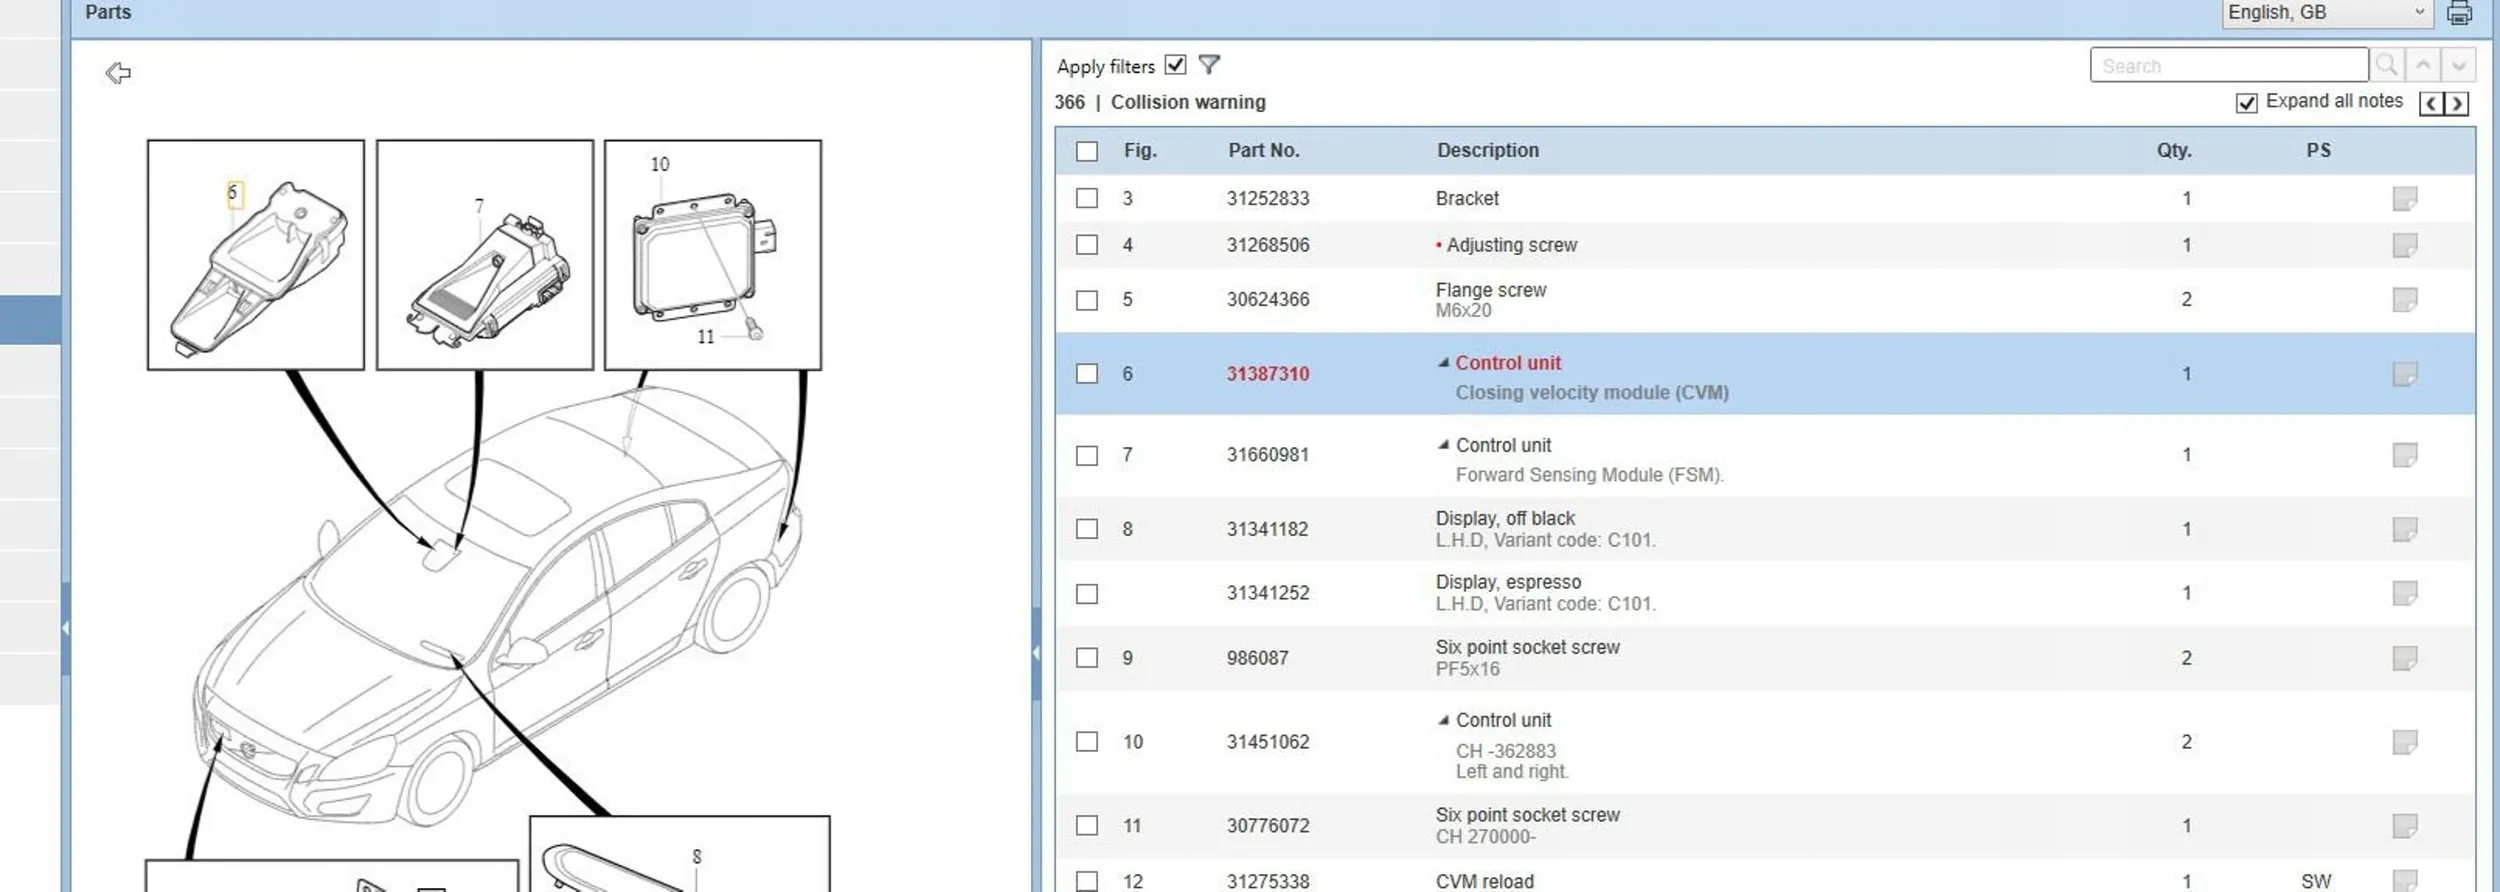Open the English, GB language dropdown
This screenshot has width=2500, height=892.
tap(2330, 13)
